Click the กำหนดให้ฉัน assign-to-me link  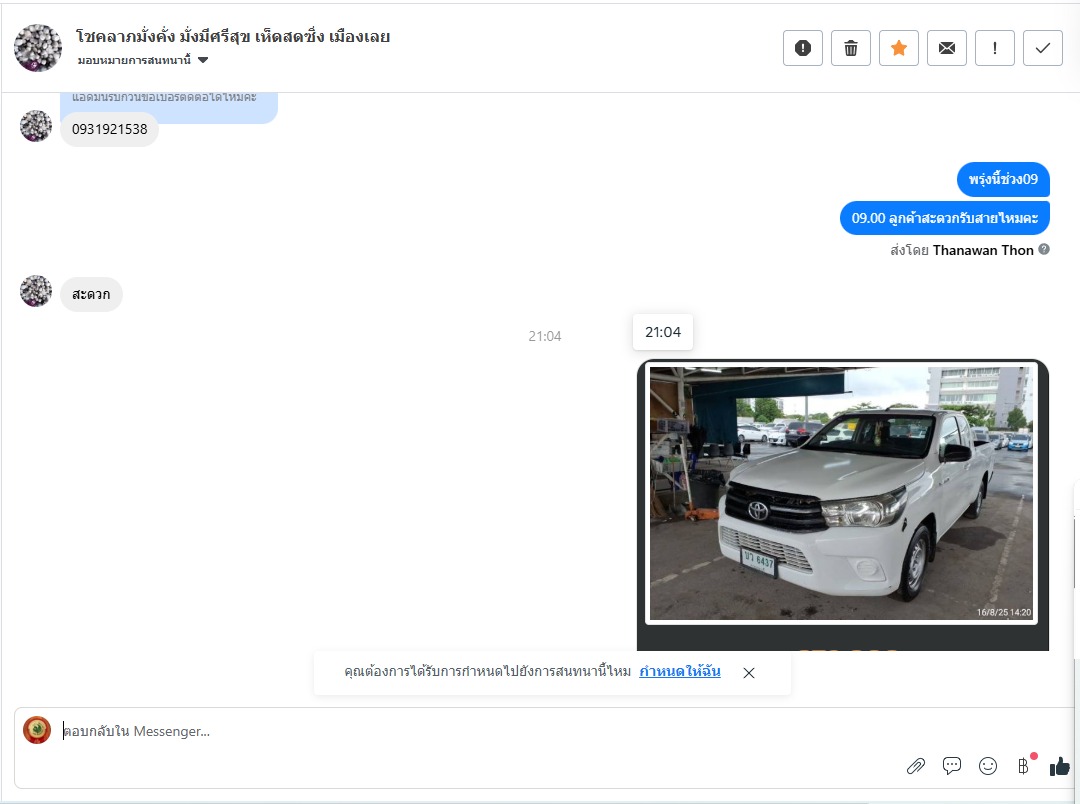click(680, 671)
